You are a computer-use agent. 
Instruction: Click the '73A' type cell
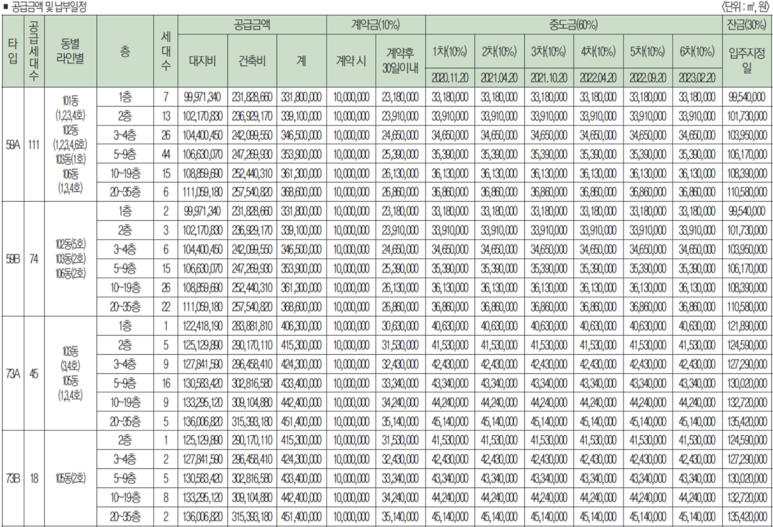[x=12, y=374]
